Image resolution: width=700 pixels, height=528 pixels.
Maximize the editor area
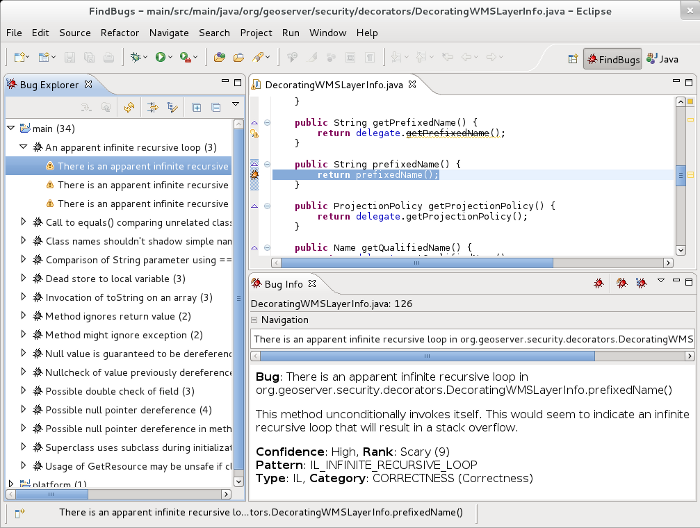point(689,83)
